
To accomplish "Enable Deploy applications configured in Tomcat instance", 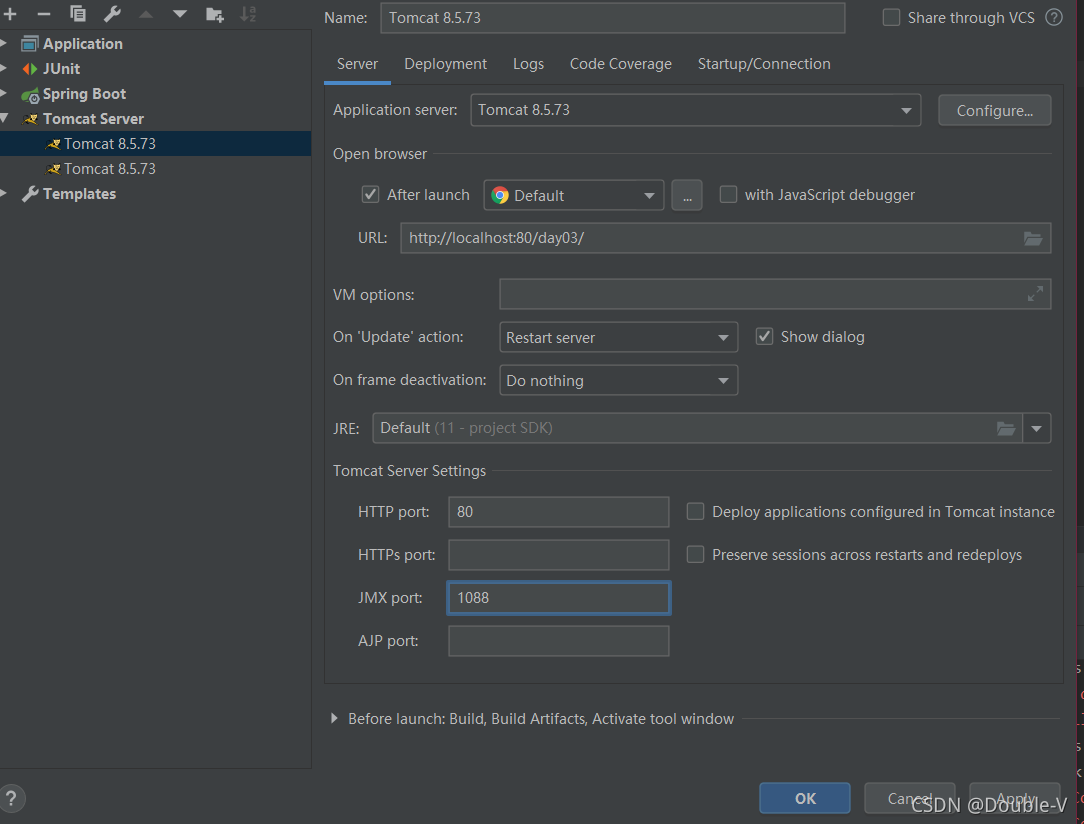I will [695, 512].
